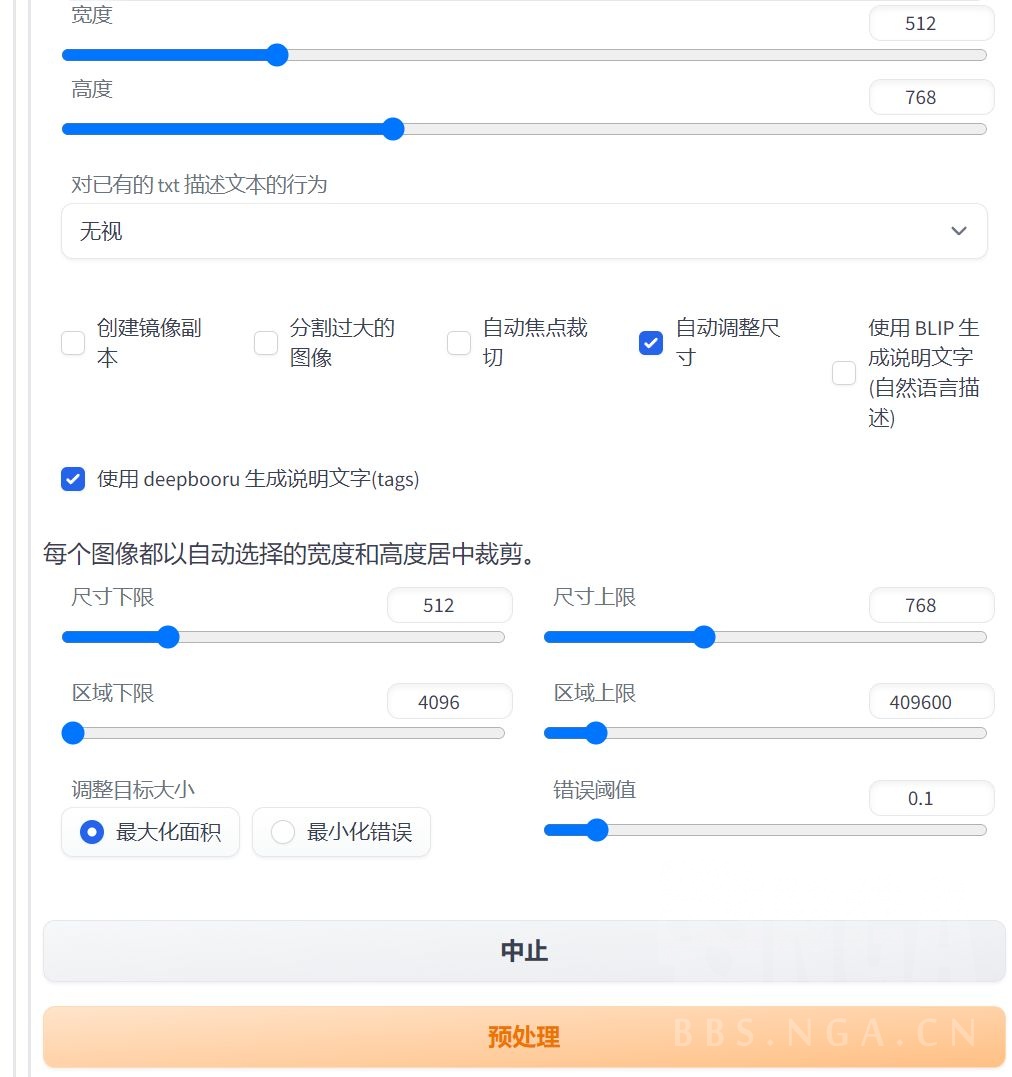Click the 区域上限 field showing 409600
Screen dimensions: 1012x1077
pyautogui.click(x=931, y=701)
